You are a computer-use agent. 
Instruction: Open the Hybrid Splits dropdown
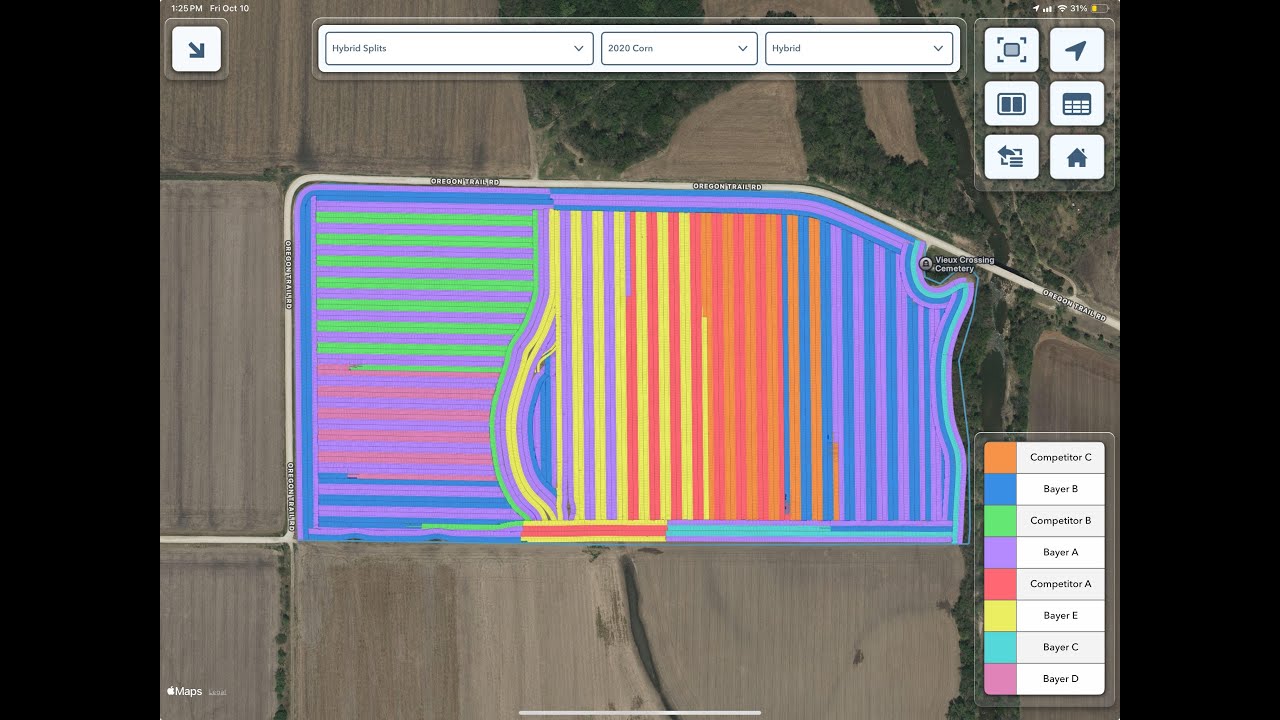click(459, 48)
